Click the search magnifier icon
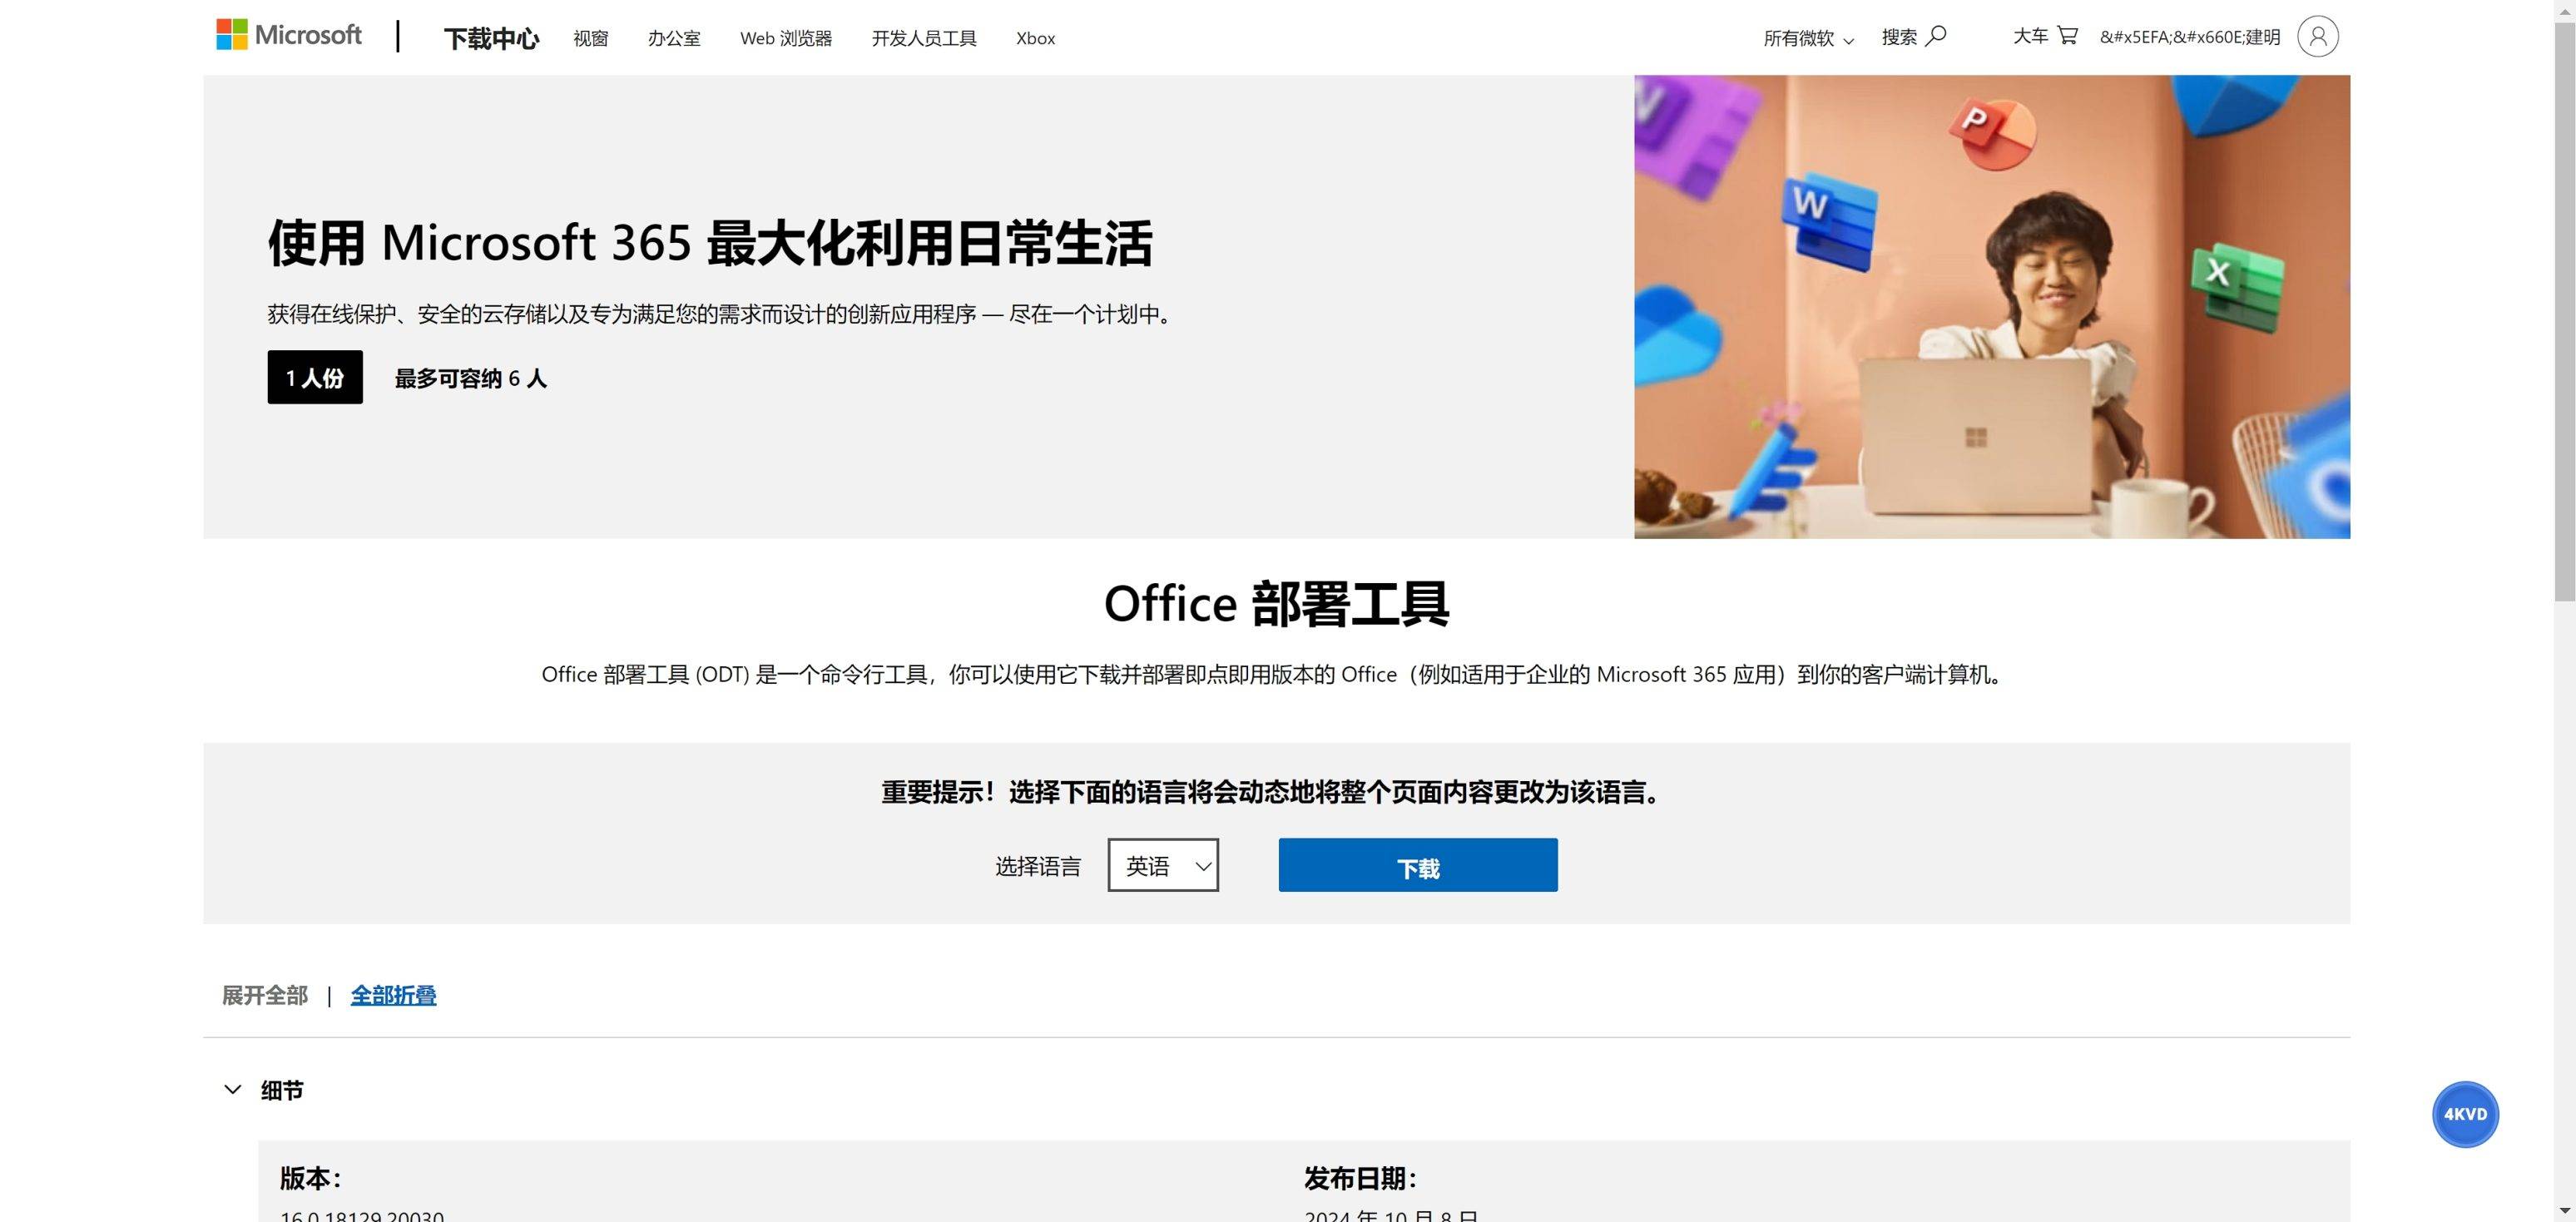Image resolution: width=2576 pixels, height=1222 pixels. click(1936, 36)
